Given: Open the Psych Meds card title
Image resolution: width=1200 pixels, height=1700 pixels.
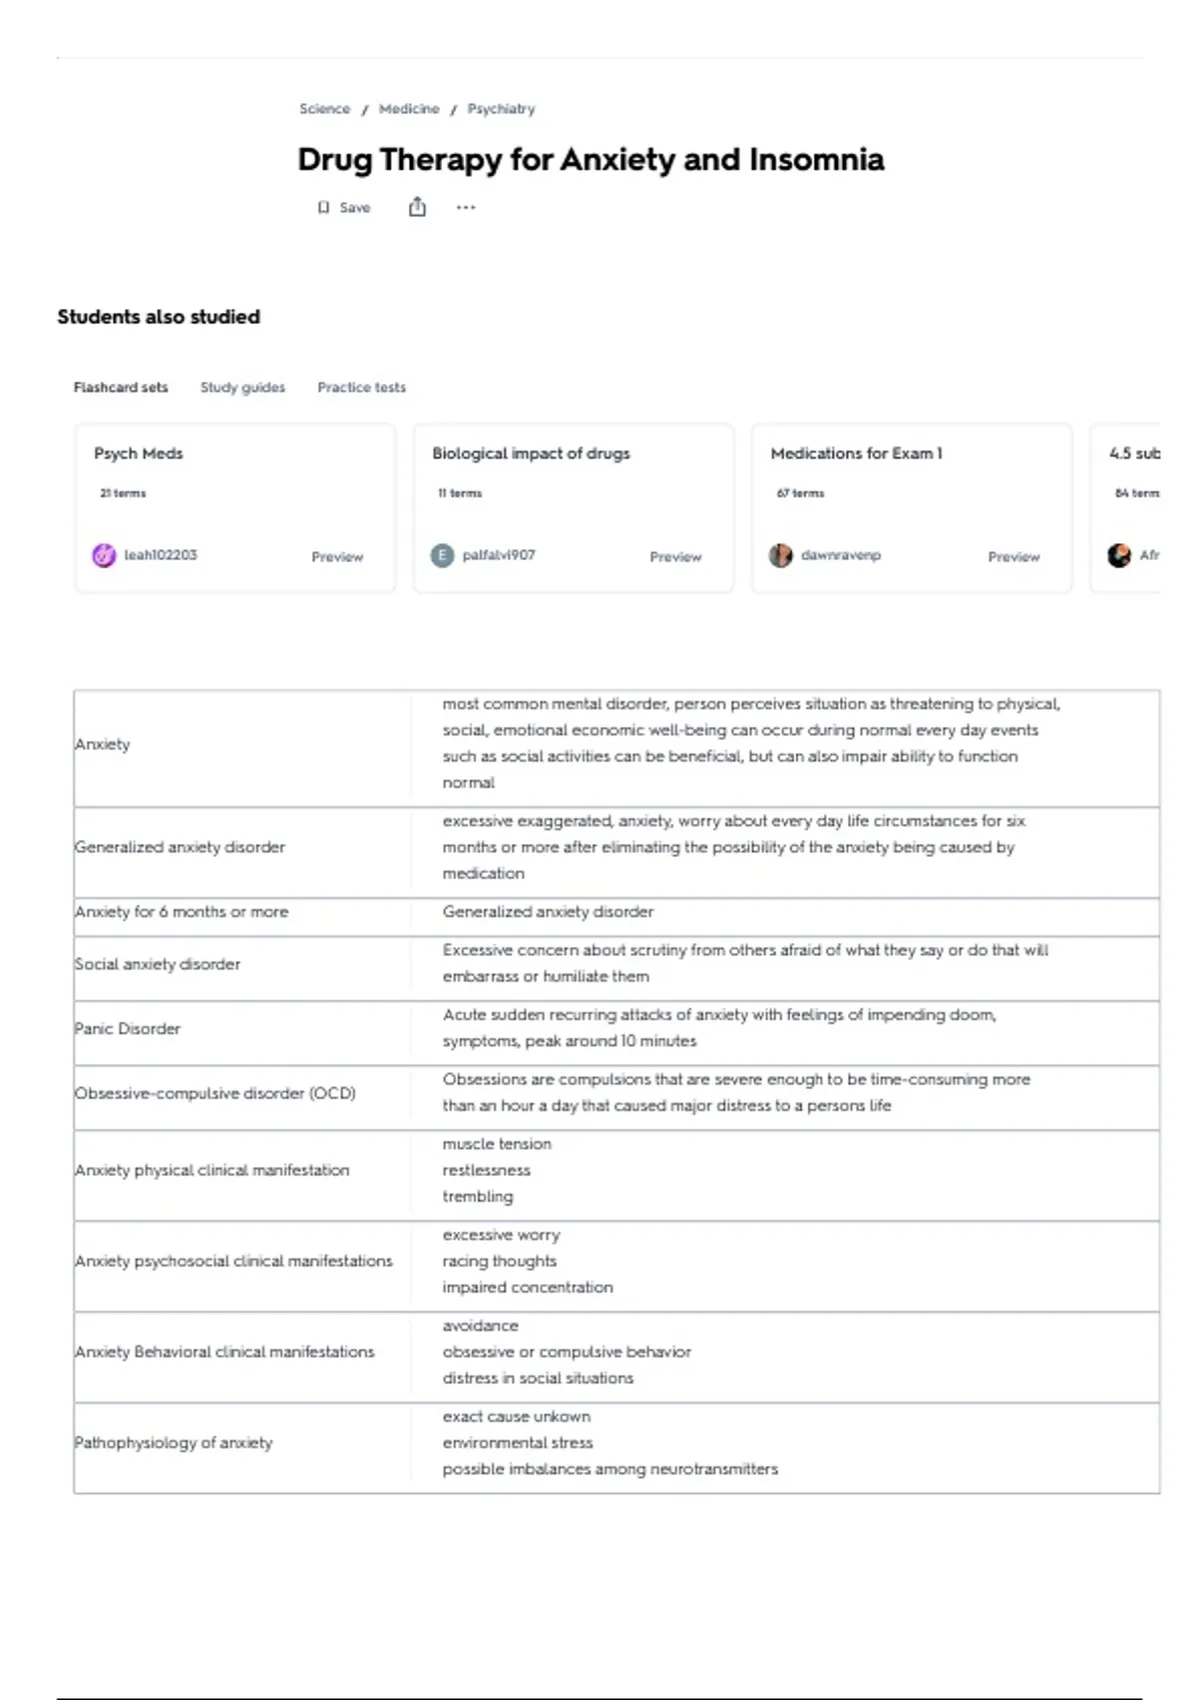Looking at the screenshot, I should coord(138,453).
